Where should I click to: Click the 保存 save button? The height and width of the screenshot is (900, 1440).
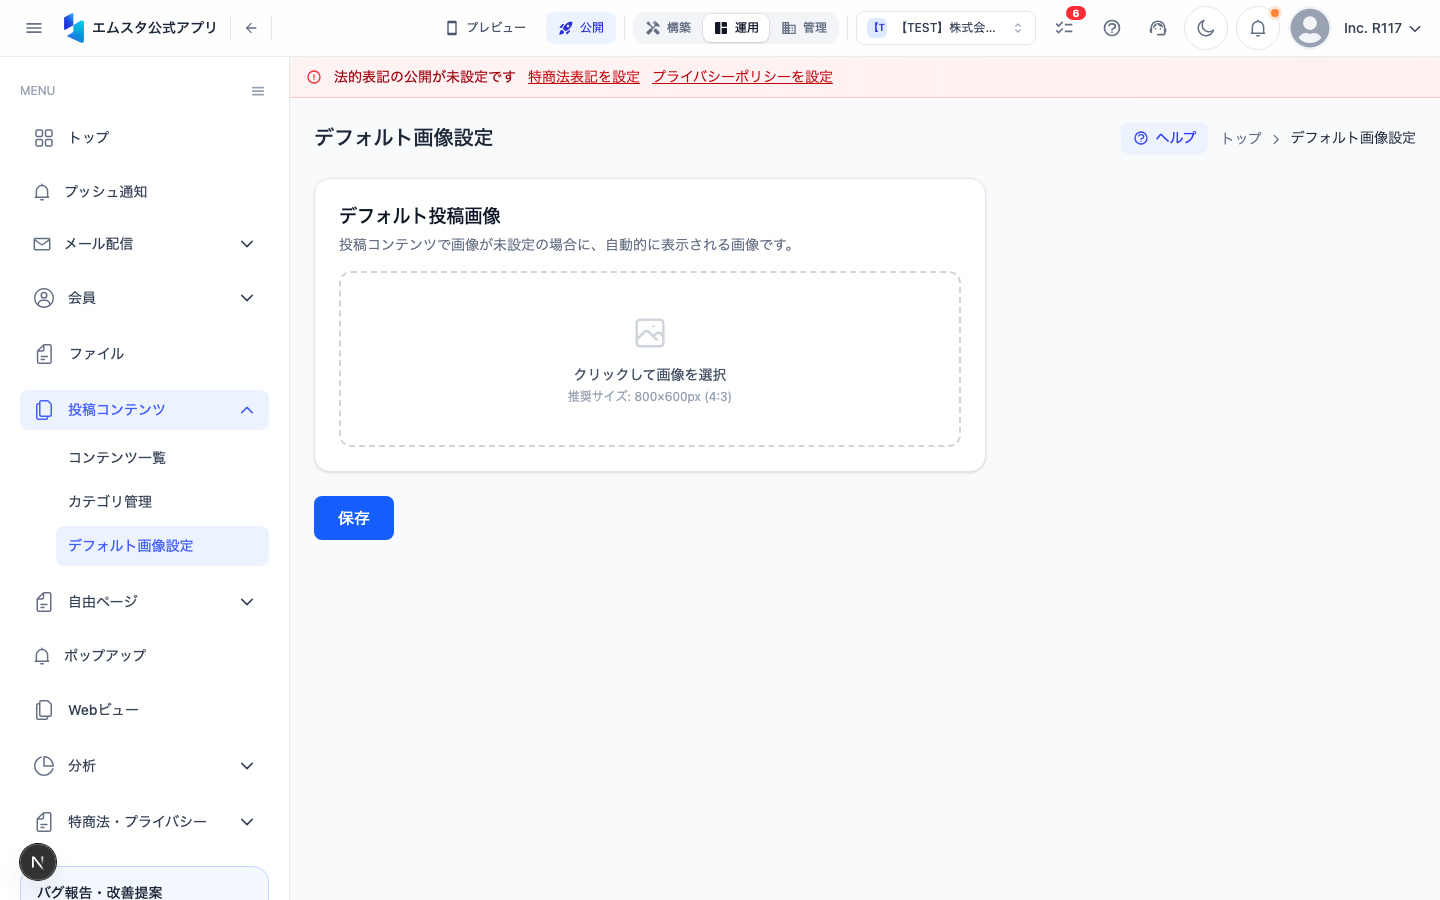click(x=354, y=518)
